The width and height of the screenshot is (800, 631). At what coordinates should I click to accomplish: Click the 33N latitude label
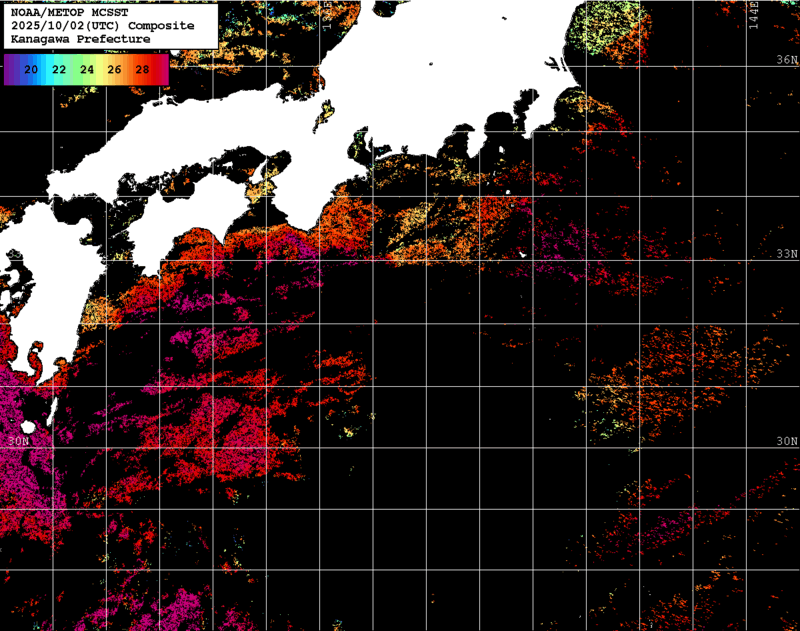click(x=788, y=254)
